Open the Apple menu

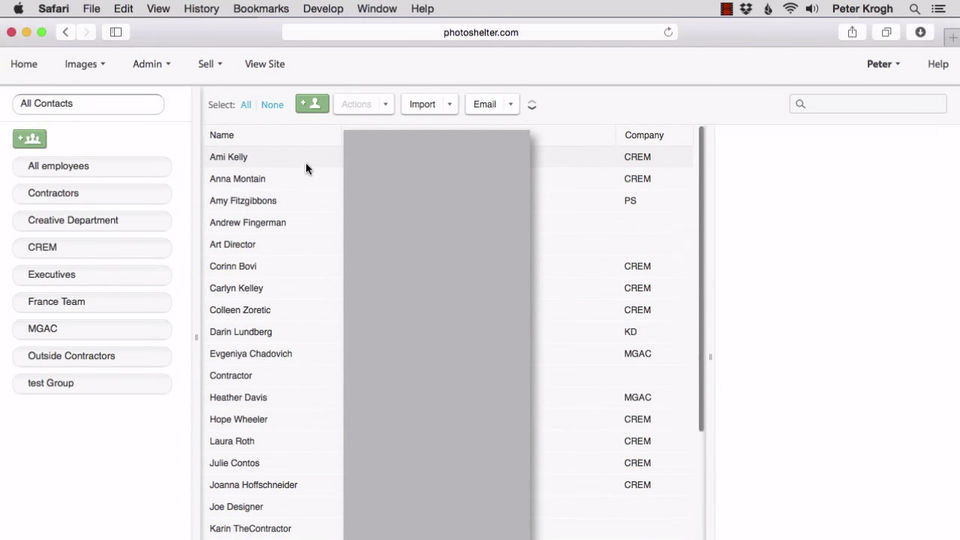click(18, 9)
